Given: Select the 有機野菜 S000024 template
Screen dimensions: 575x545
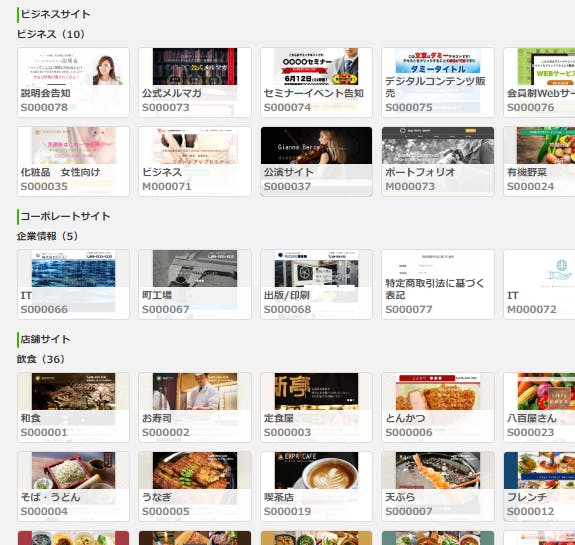Looking at the screenshot, I should [x=539, y=161].
